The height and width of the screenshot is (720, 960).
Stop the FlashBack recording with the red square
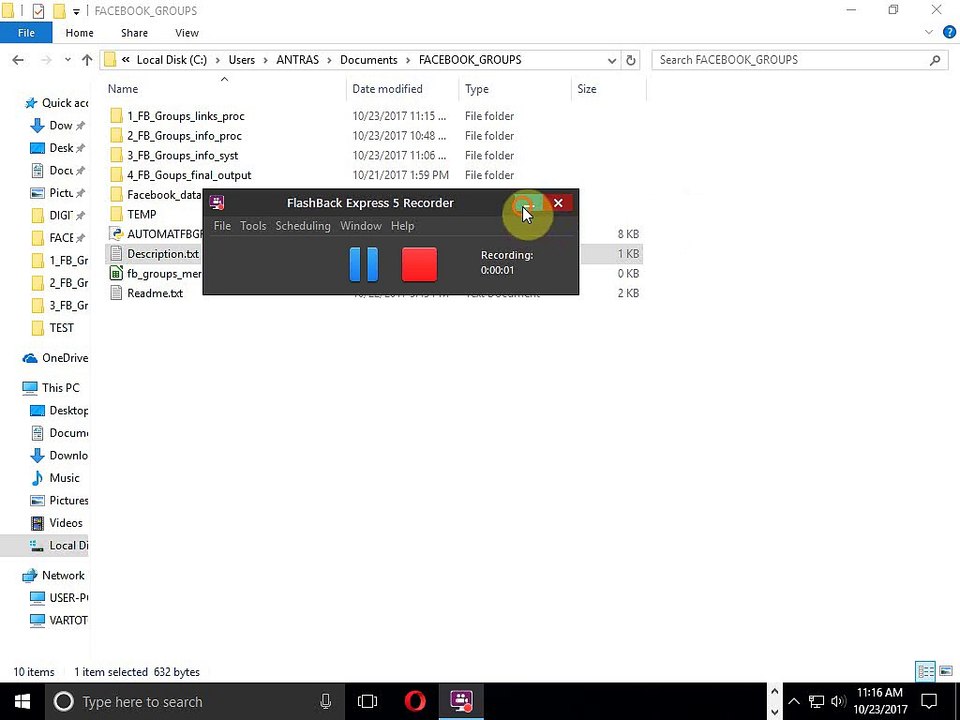click(419, 264)
